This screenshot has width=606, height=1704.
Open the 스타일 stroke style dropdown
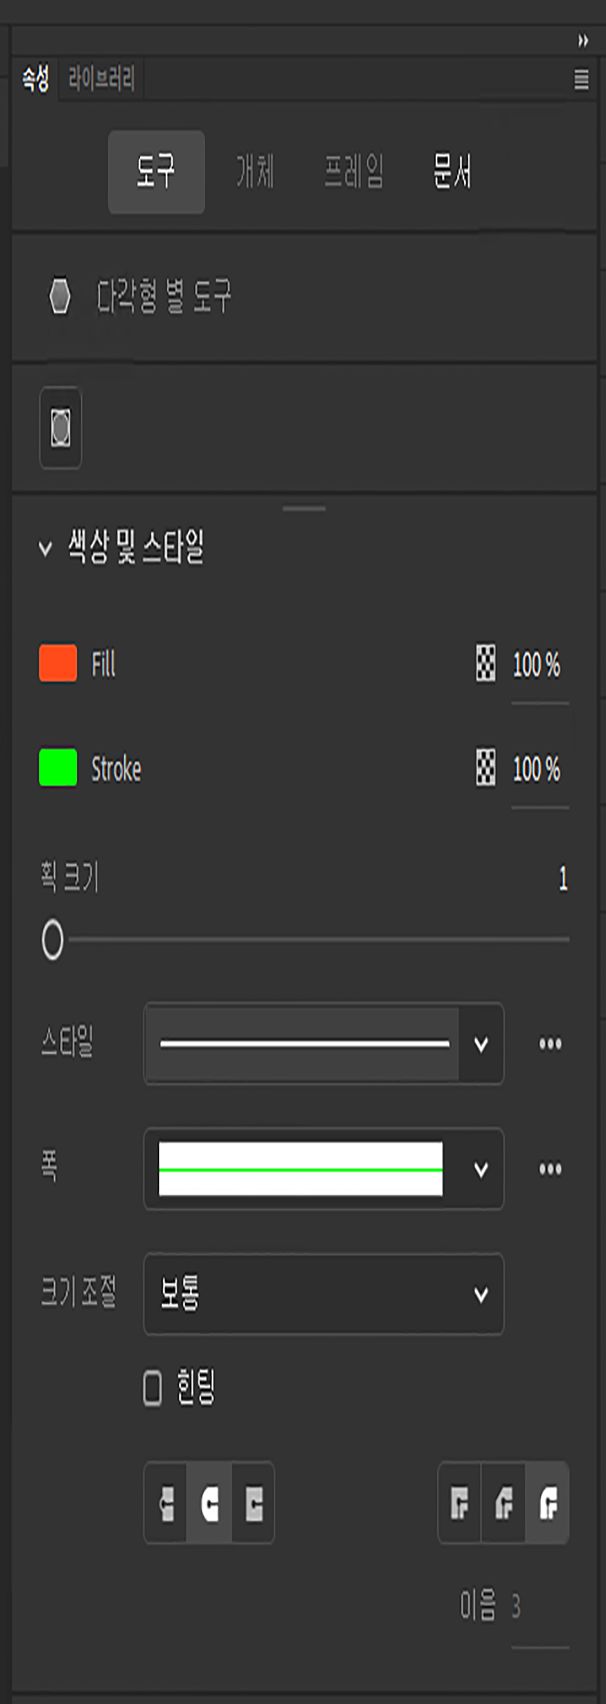(x=481, y=1043)
